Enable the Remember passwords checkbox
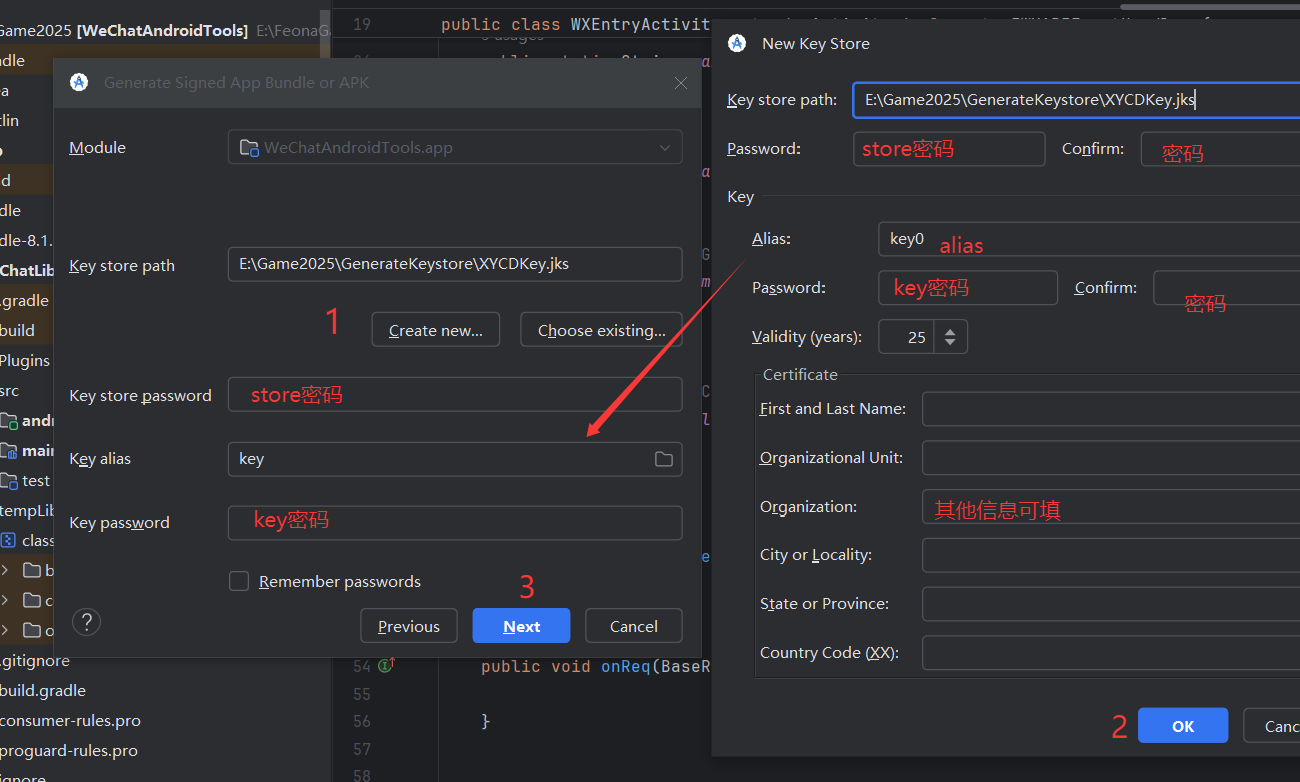Viewport: 1300px width, 782px height. tap(239, 581)
